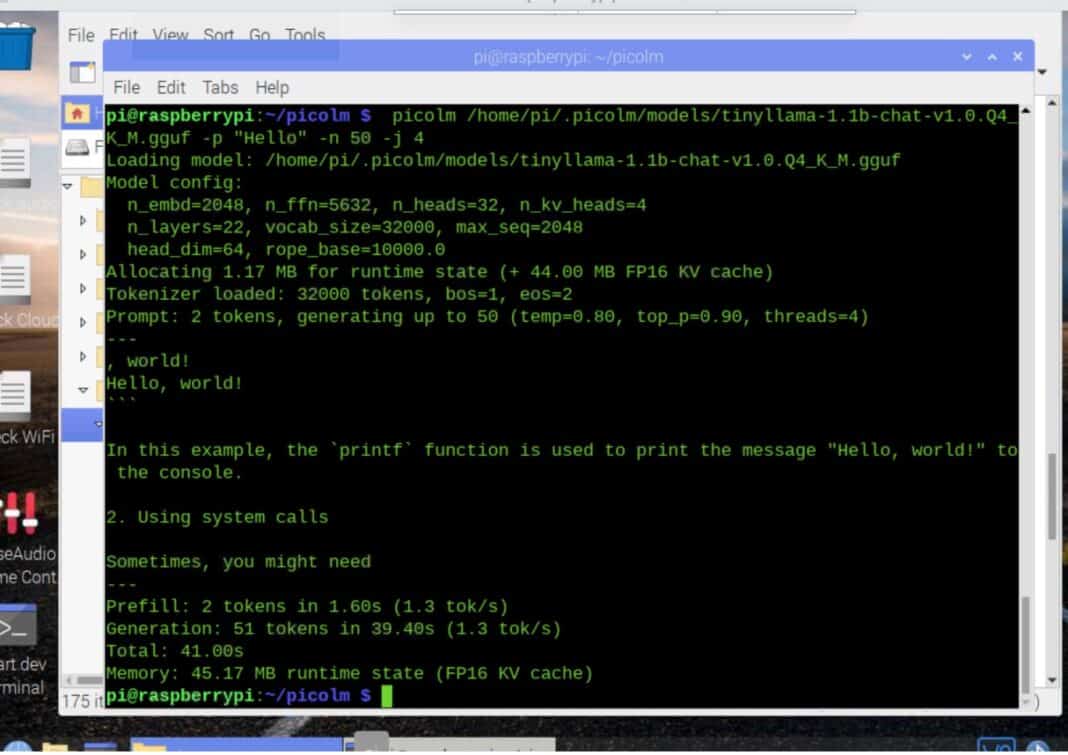The height and width of the screenshot is (755, 1068).
Task: Open the terminal Help menu
Action: pyautogui.click(x=272, y=88)
